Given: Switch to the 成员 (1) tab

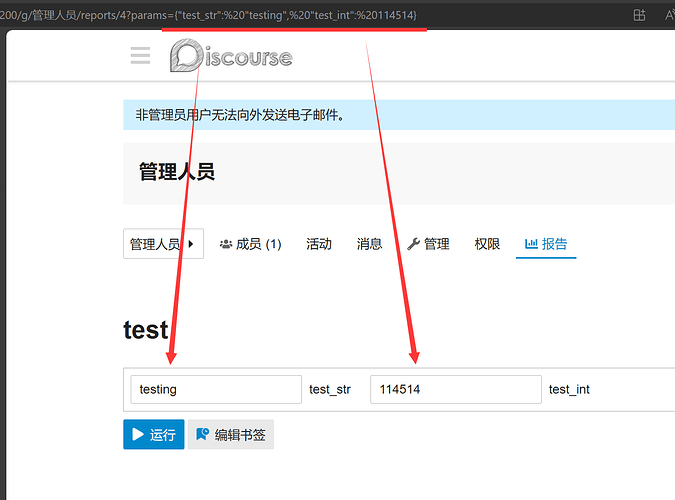Looking at the screenshot, I should pos(251,244).
